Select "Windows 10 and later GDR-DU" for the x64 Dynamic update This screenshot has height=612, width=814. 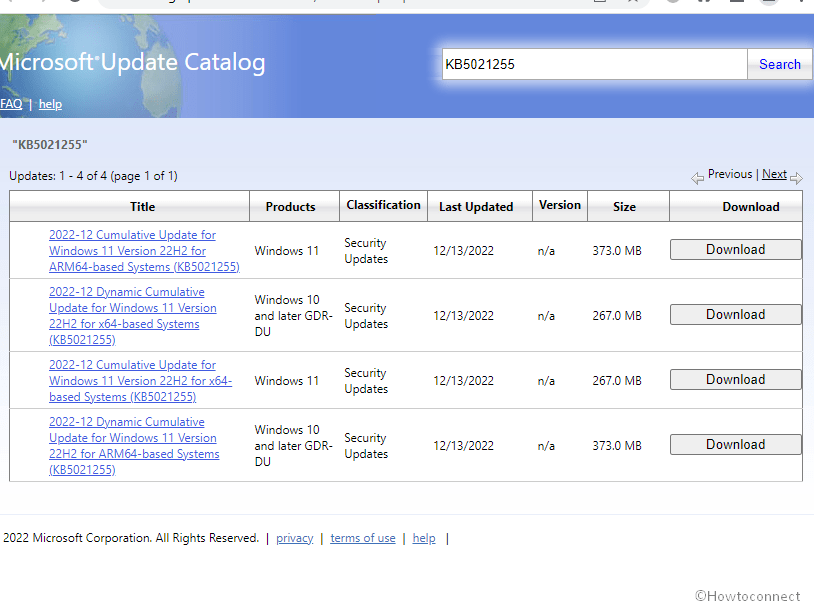[293, 316]
